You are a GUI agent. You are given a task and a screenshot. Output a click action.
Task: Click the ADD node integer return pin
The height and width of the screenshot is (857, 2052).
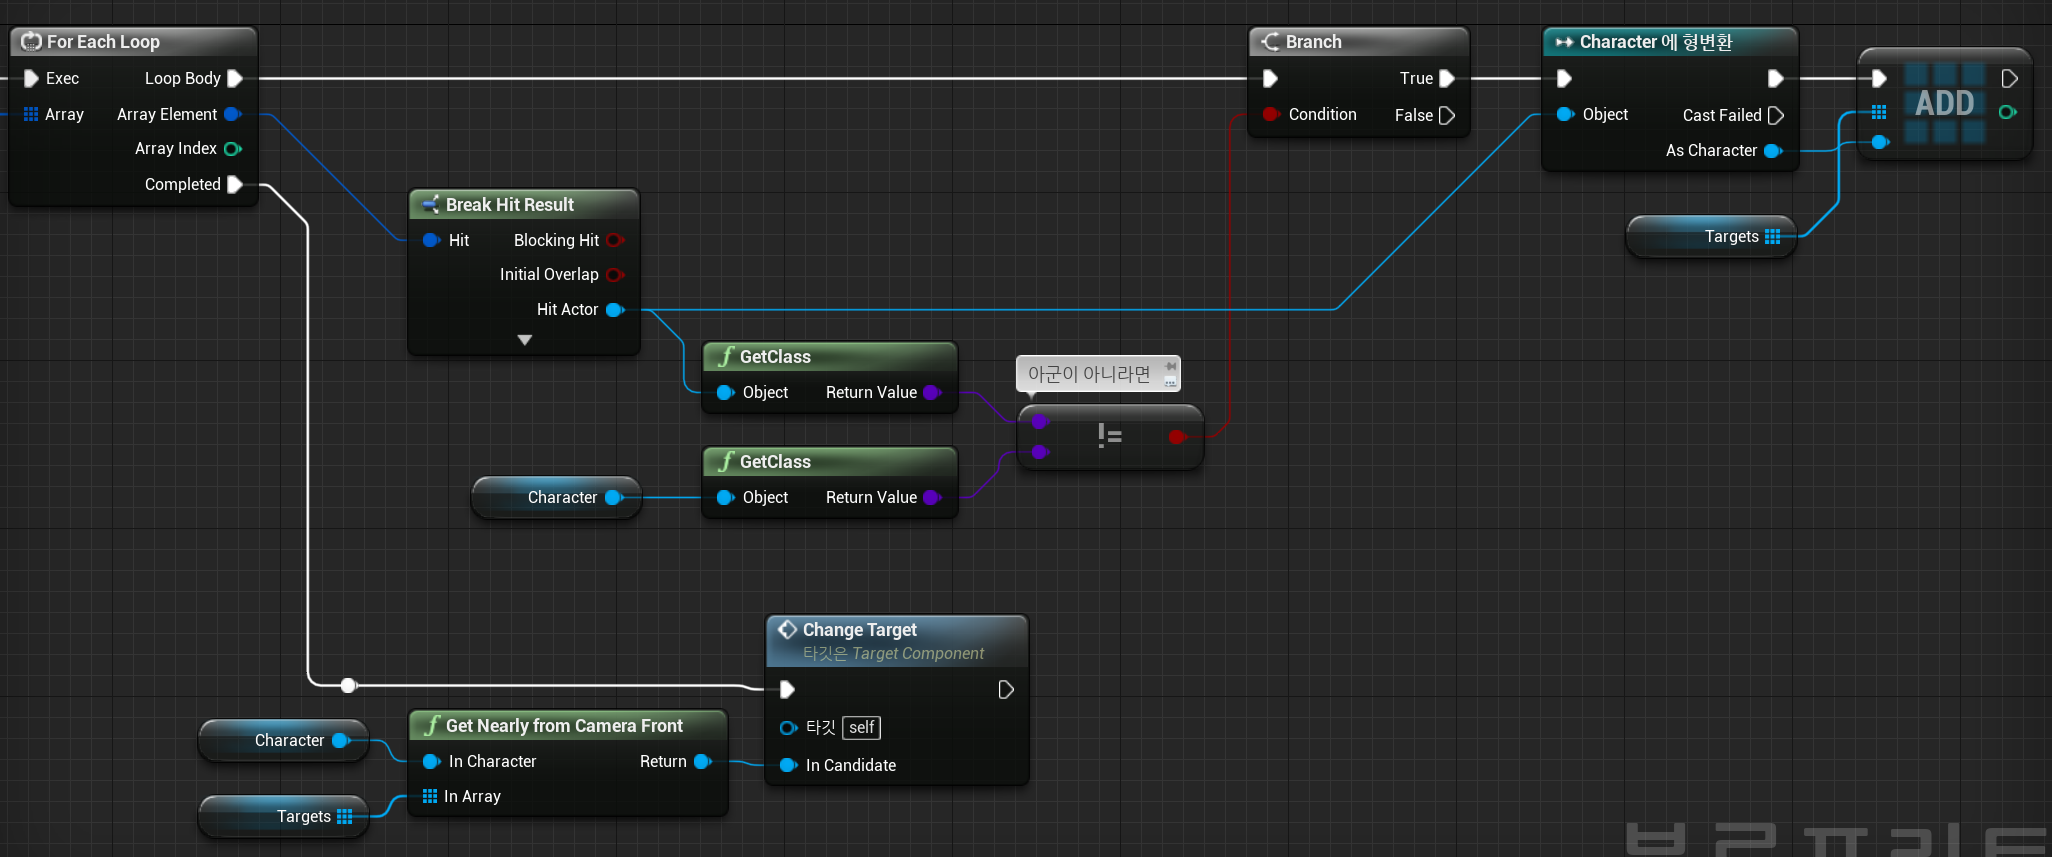click(x=2007, y=112)
